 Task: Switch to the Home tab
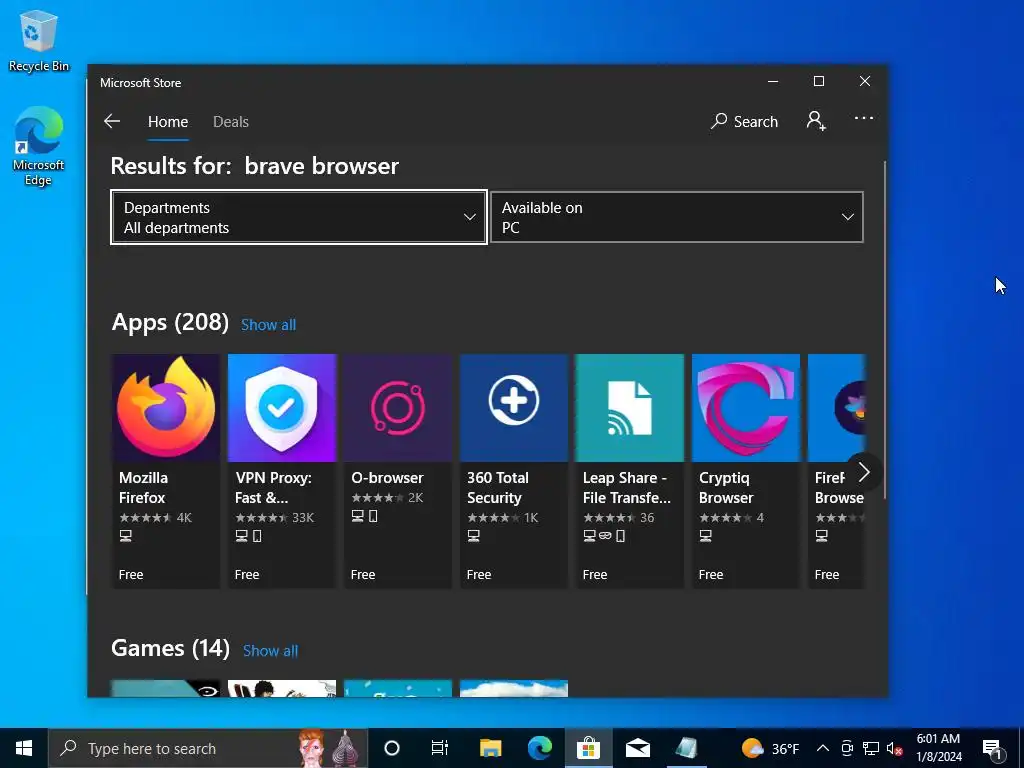pos(168,122)
